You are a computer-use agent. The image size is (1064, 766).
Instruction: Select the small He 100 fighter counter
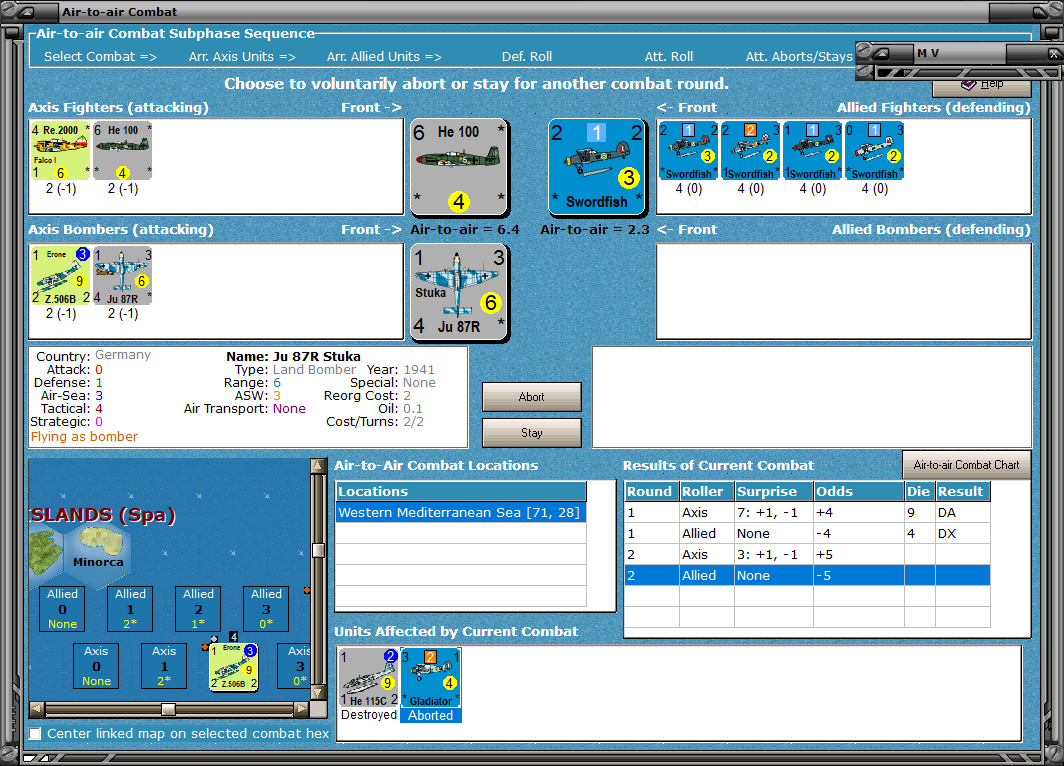[123, 151]
